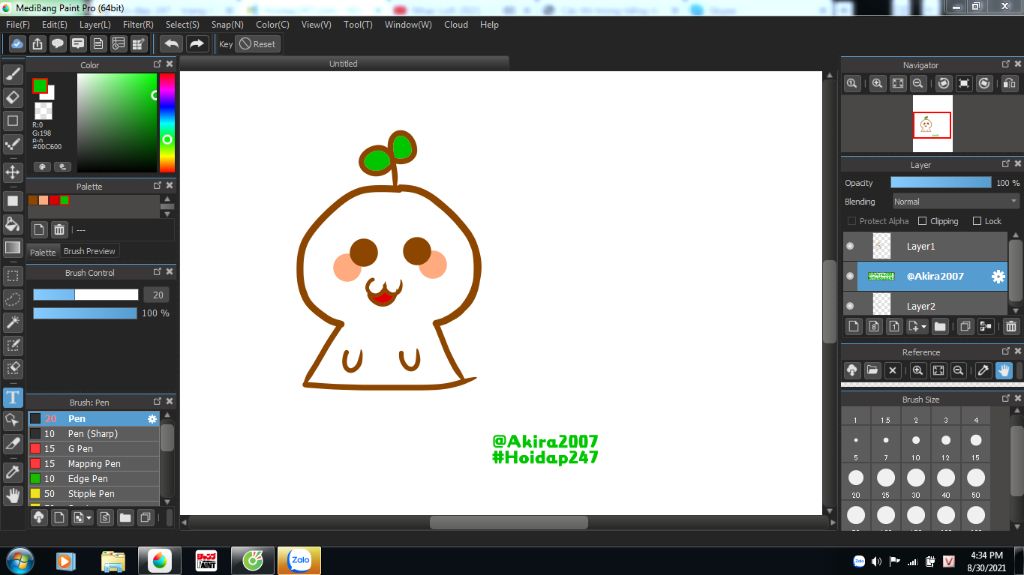This screenshot has height=575, width=1024.
Task: Open Zalo from the Windows taskbar
Action: 299,560
